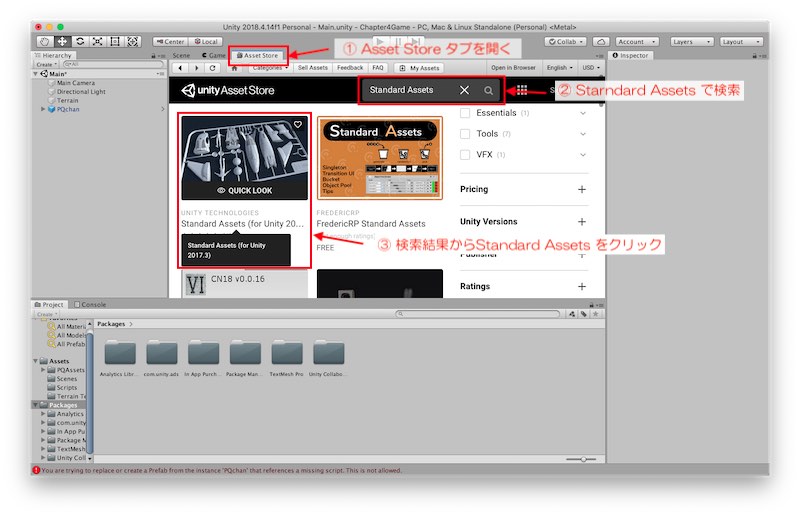Open FredericRP Standard Assets thumbnail
The height and width of the screenshot is (516, 800).
(380, 158)
